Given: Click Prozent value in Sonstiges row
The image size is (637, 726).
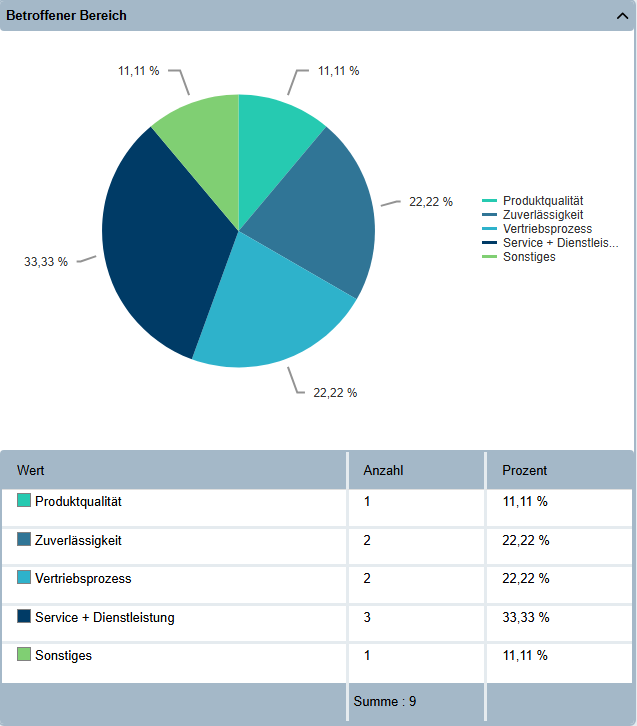Looking at the screenshot, I should tap(525, 656).
